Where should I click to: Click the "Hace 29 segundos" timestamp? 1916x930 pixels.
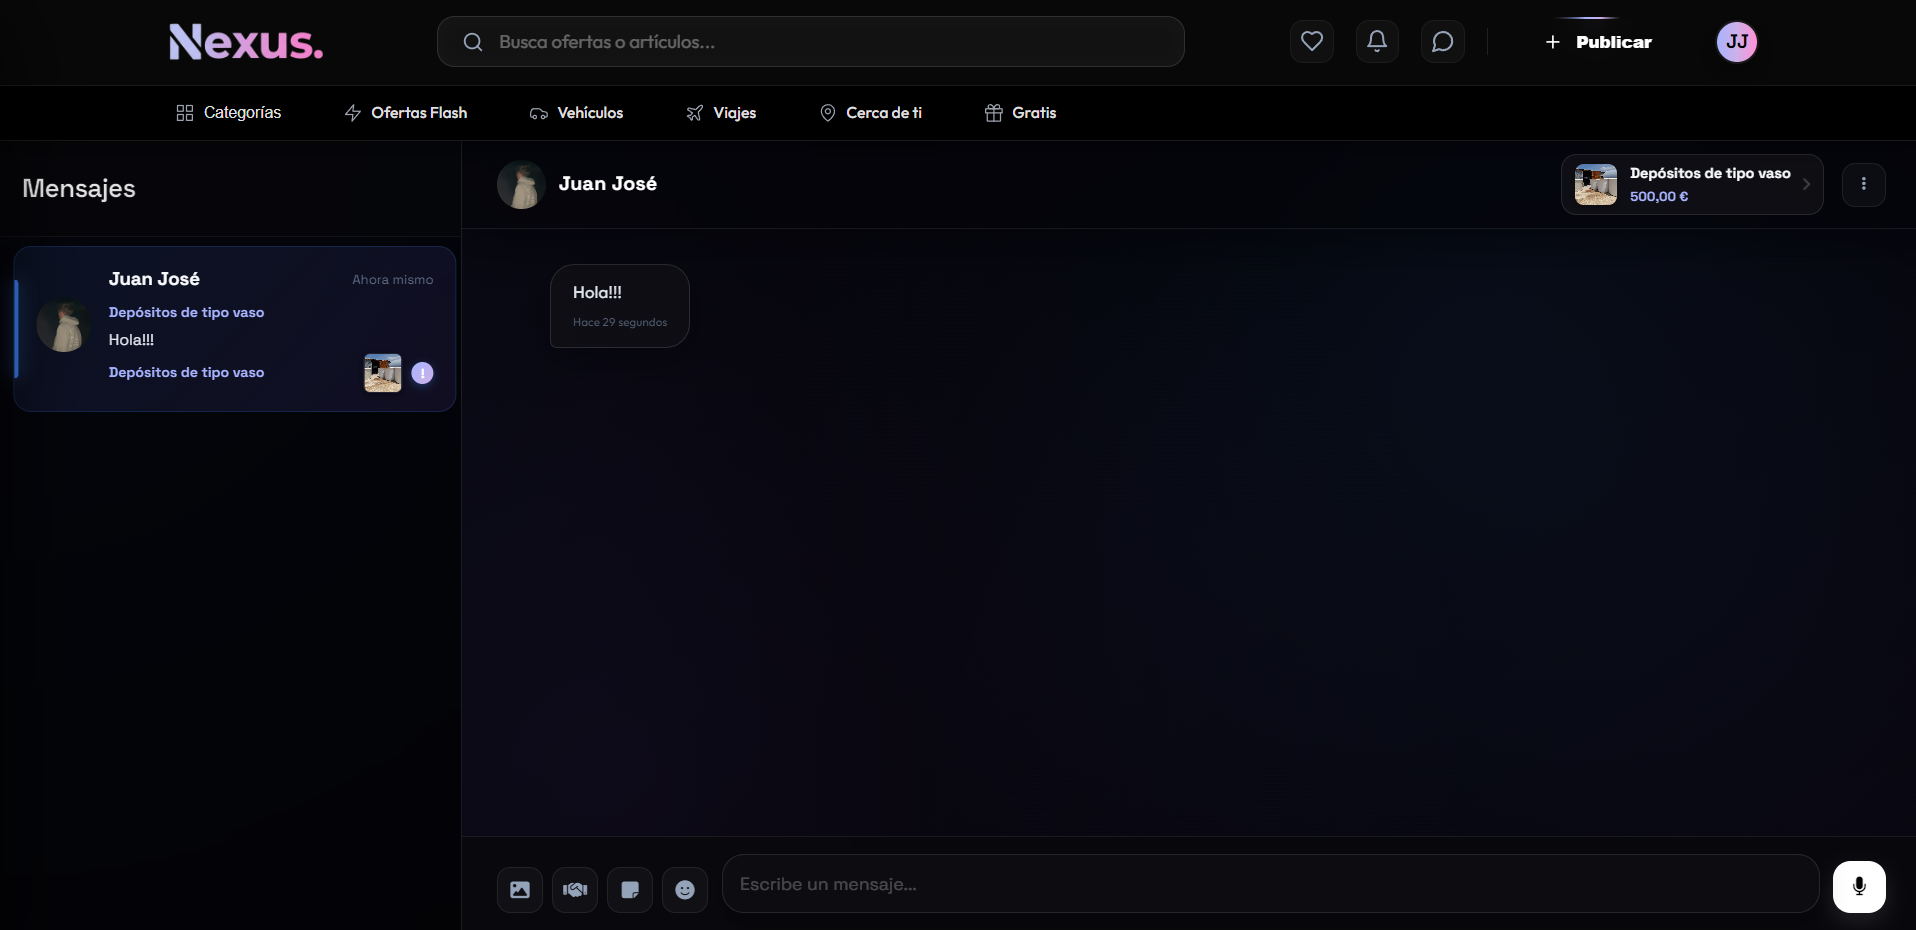pyautogui.click(x=620, y=323)
